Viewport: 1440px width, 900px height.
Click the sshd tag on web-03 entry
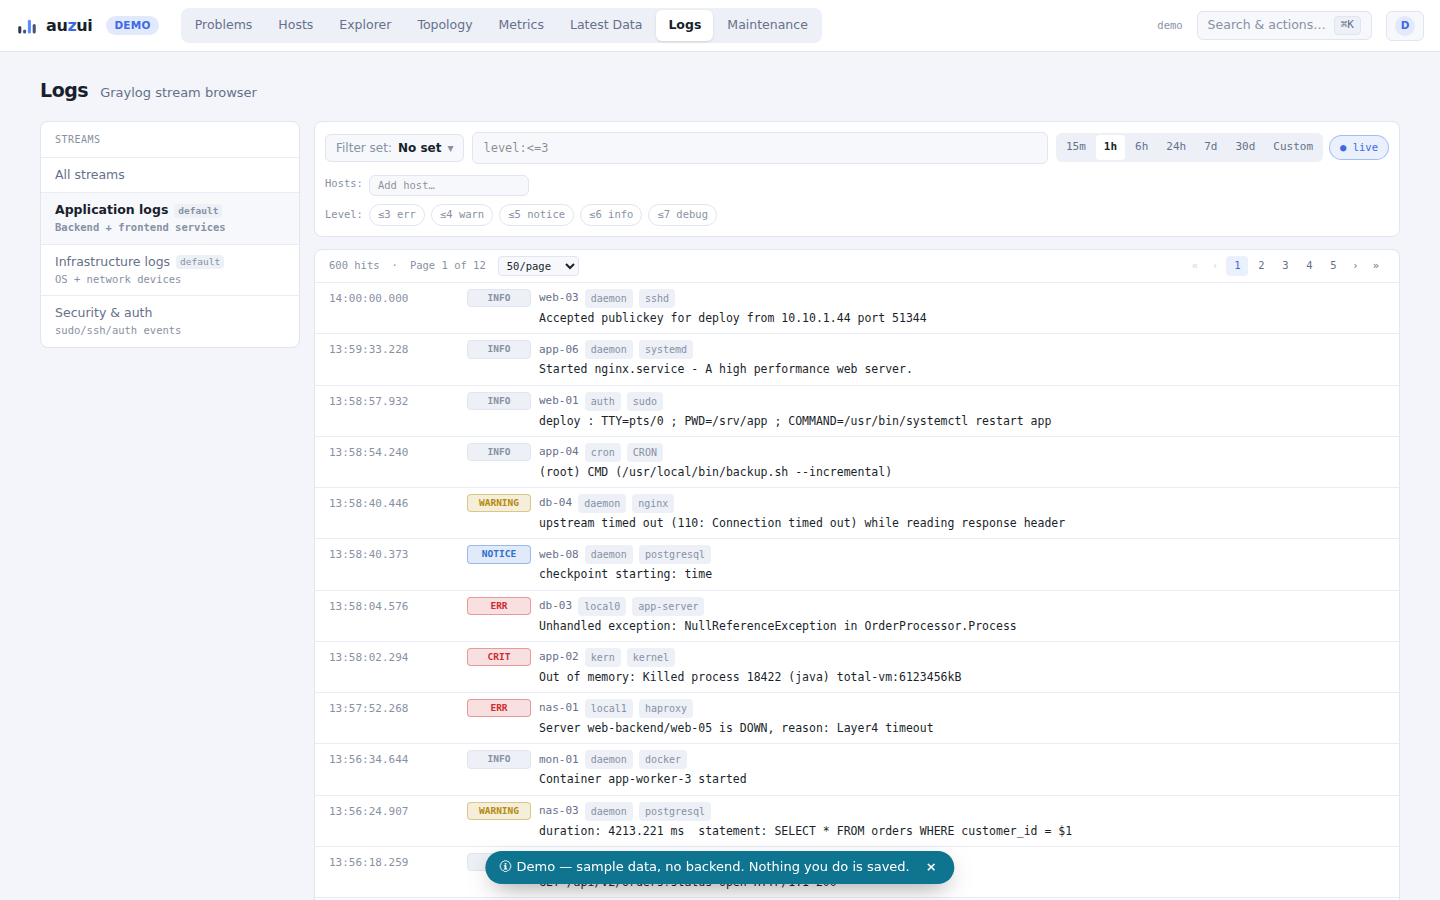click(657, 298)
